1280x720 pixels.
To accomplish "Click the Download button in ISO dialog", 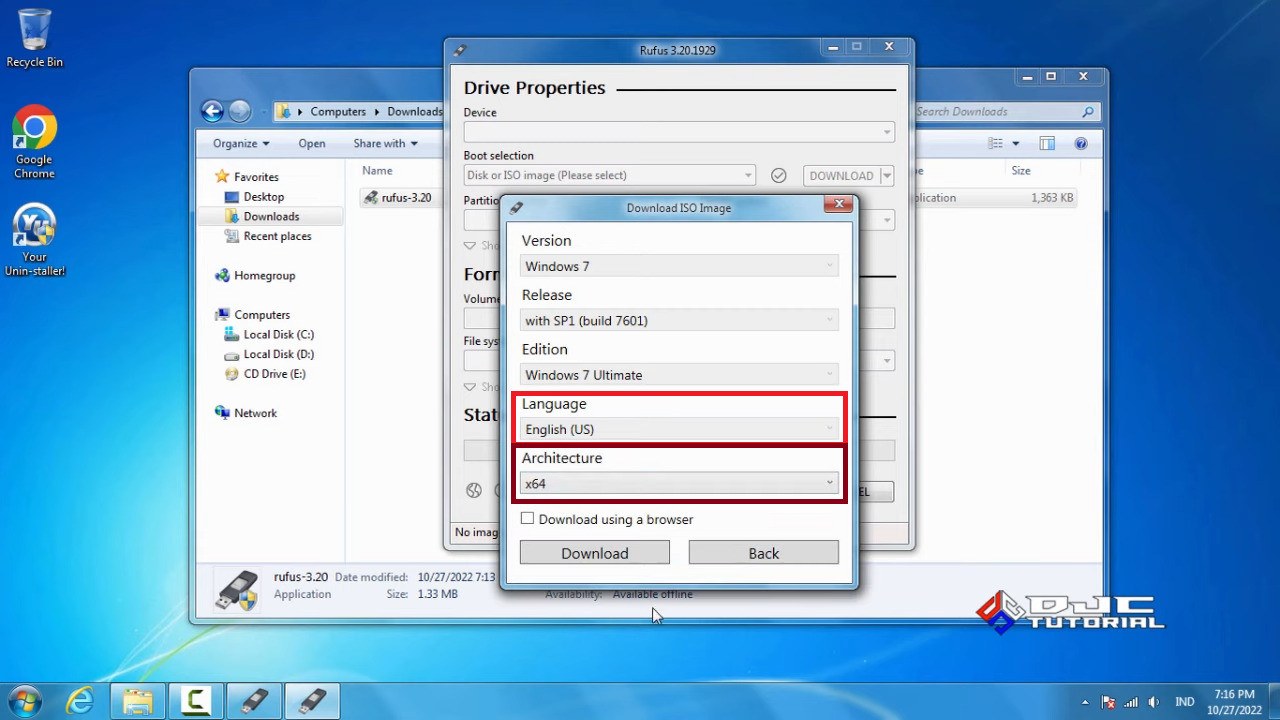I will (x=594, y=553).
